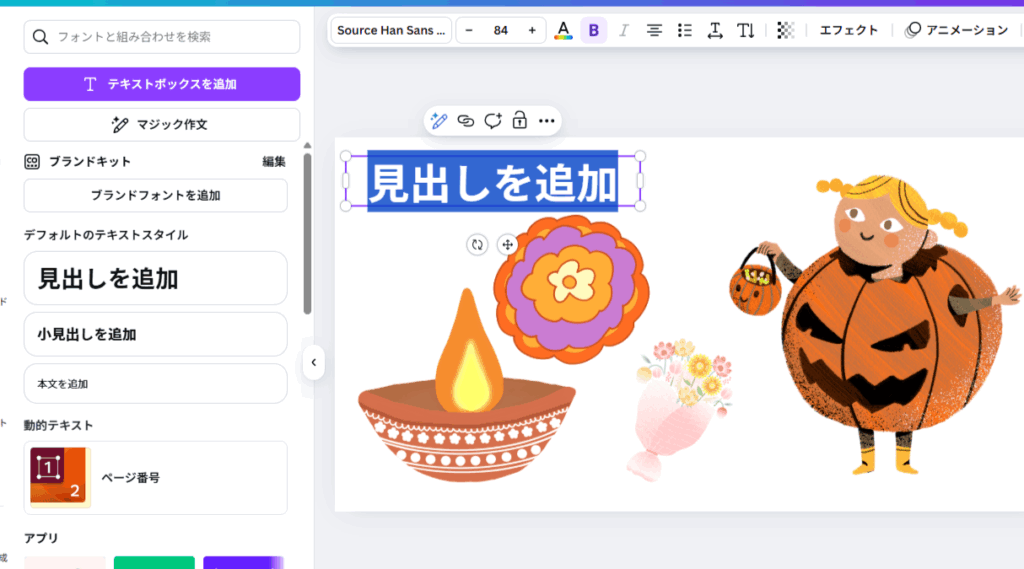Click the Magic Write pencil icon
This screenshot has width=1024, height=569.
coord(438,121)
